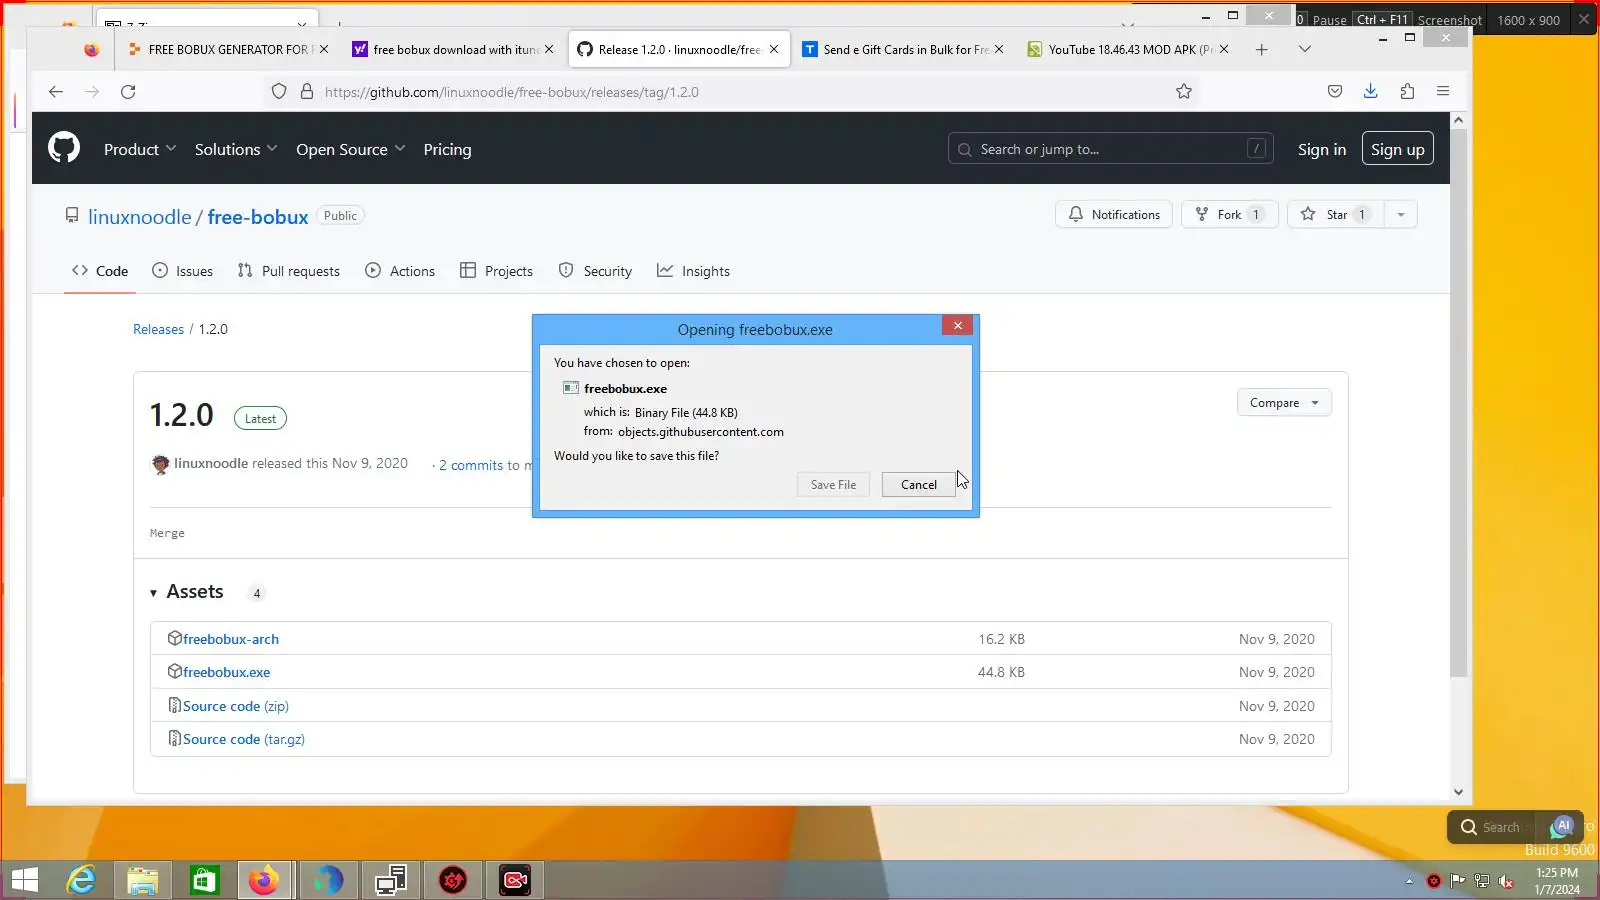Image resolution: width=1600 pixels, height=900 pixels.
Task: Cancel the freebobux.exe download
Action: point(919,485)
